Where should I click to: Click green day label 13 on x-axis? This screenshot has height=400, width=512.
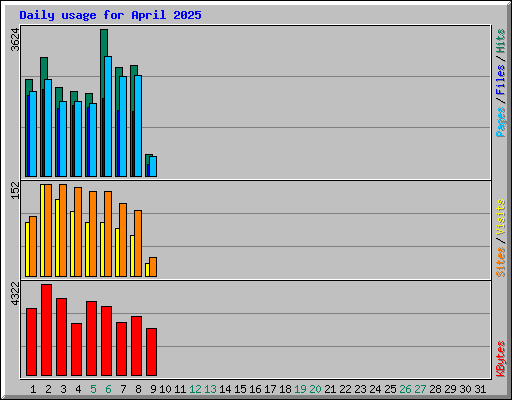[210, 389]
